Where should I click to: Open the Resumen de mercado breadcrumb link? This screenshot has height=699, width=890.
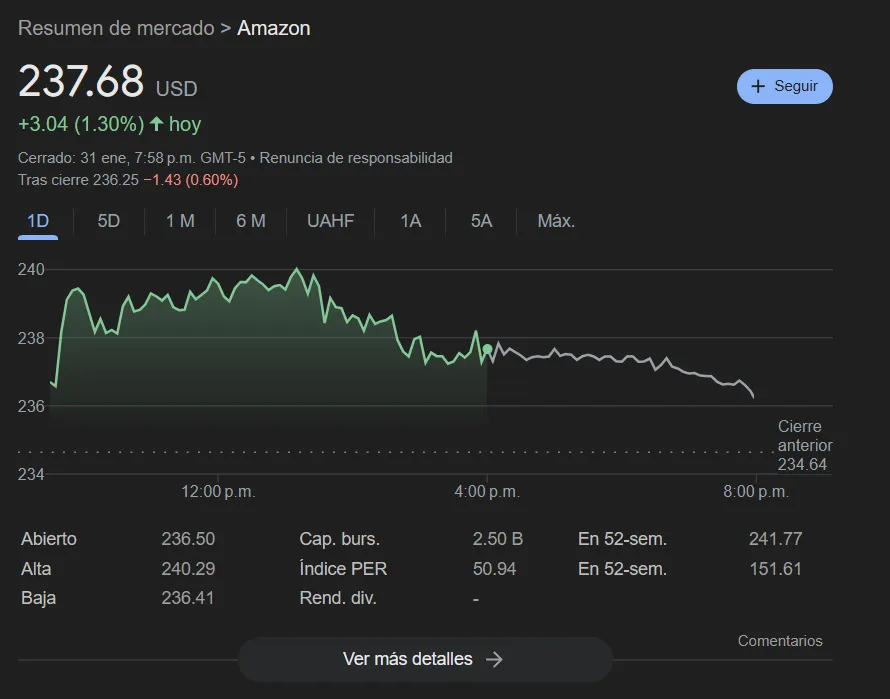(116, 28)
